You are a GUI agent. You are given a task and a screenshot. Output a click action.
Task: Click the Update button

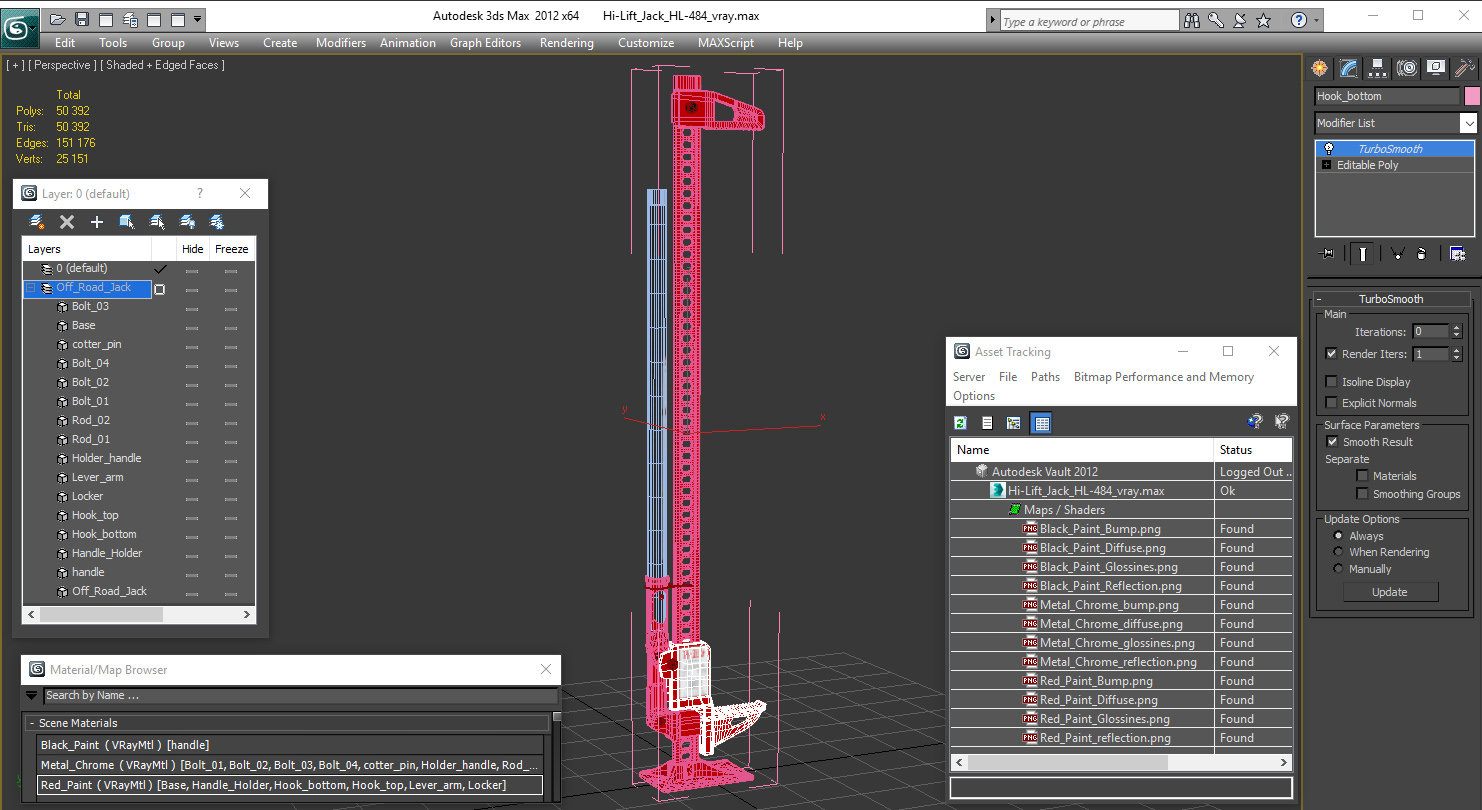click(x=1390, y=592)
